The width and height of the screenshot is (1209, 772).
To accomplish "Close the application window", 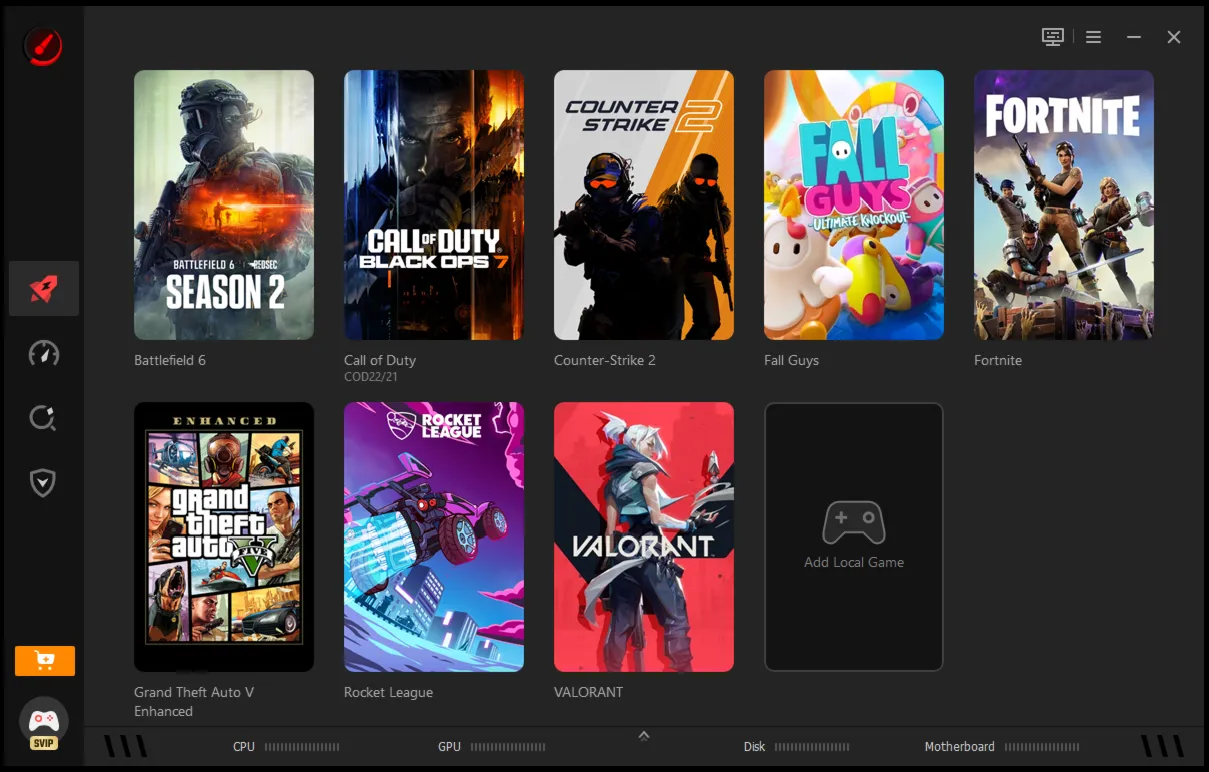I will (x=1174, y=37).
